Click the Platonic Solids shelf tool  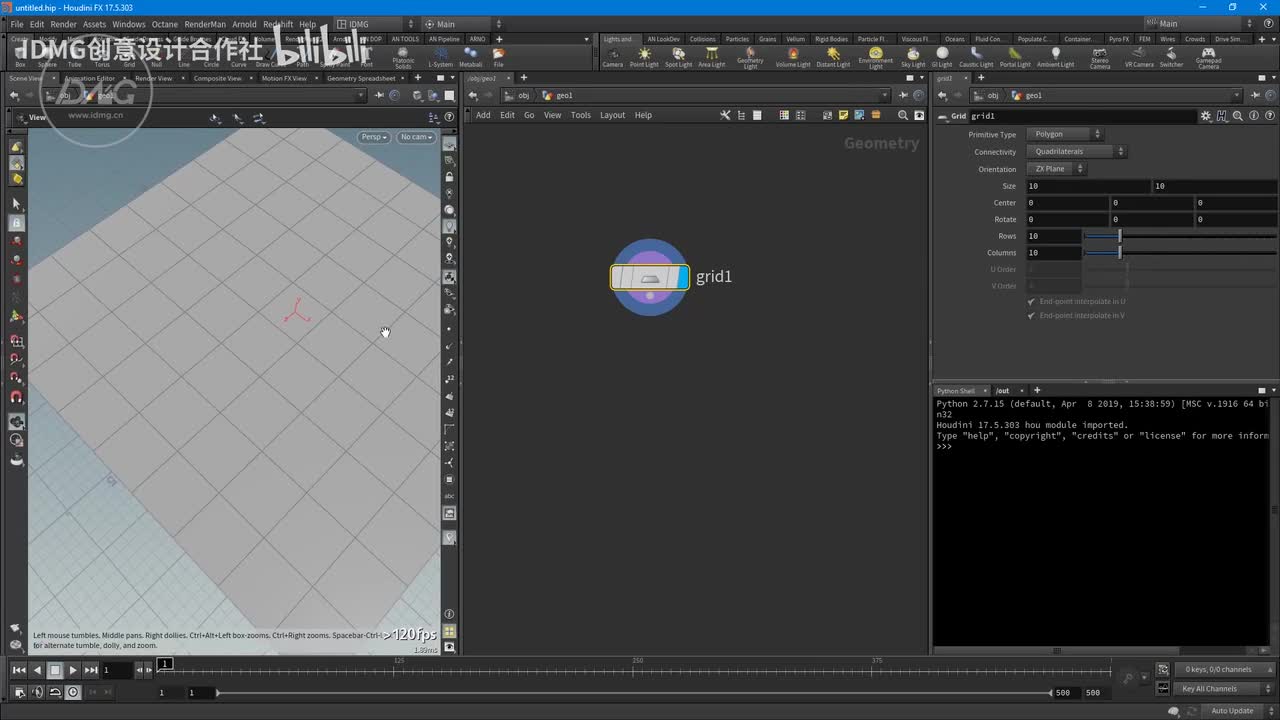pyautogui.click(x=403, y=58)
